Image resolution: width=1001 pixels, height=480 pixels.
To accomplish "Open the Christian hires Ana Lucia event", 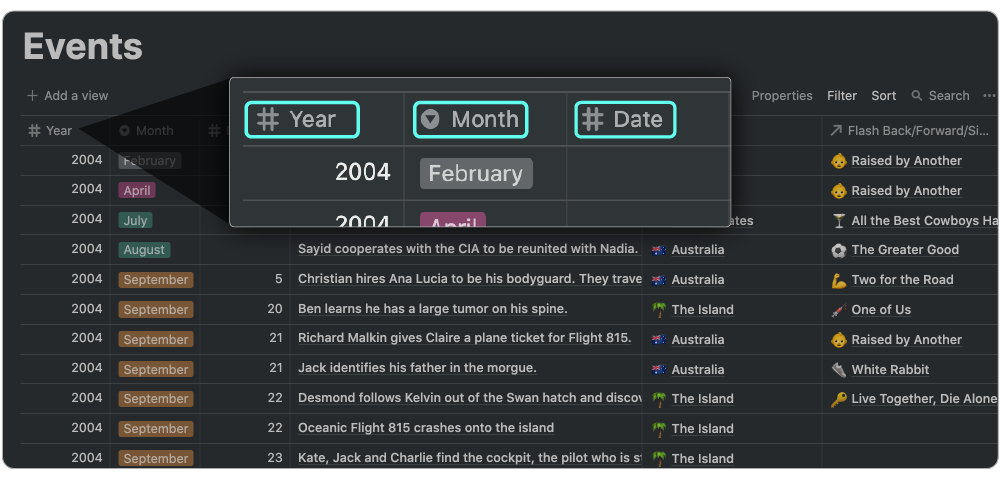I will click(x=469, y=280).
